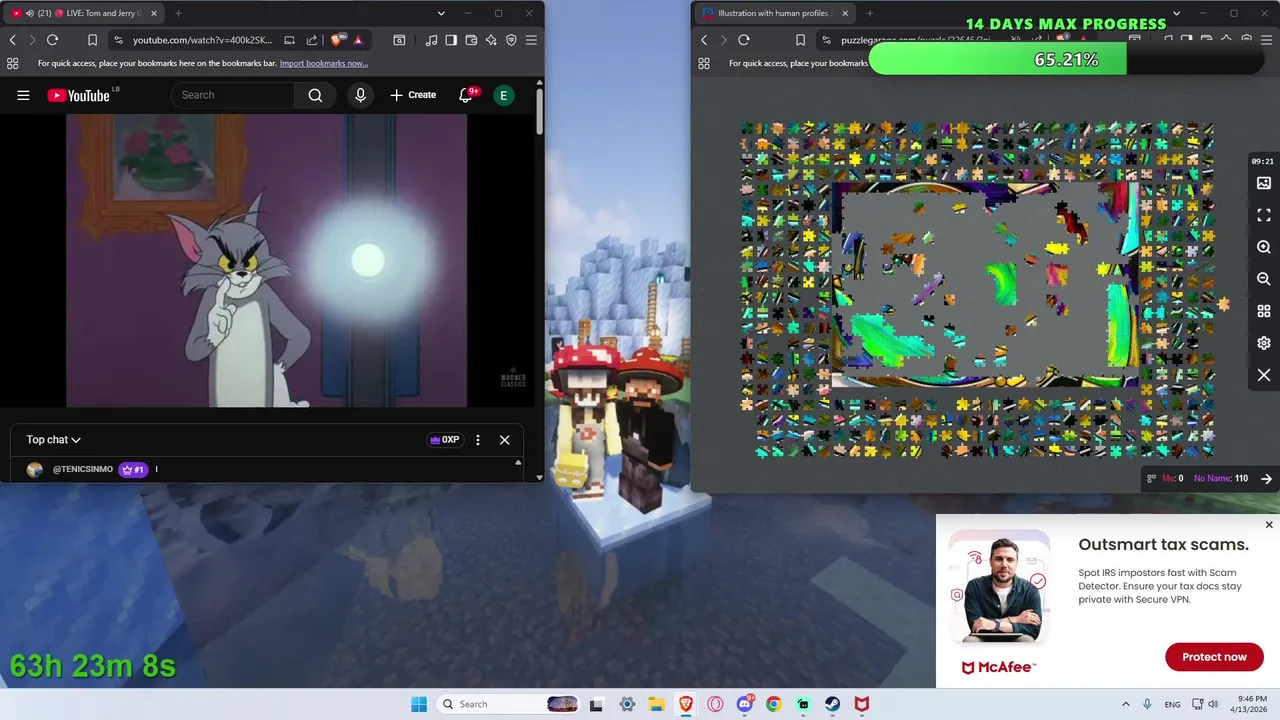Dismiss the McAfee ad popup

(1269, 525)
